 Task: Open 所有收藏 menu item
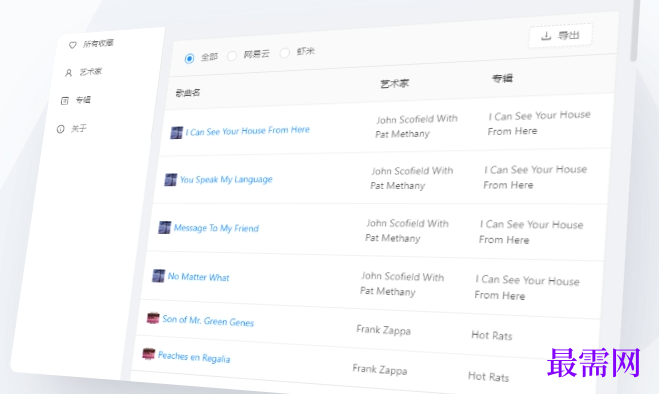[91, 44]
